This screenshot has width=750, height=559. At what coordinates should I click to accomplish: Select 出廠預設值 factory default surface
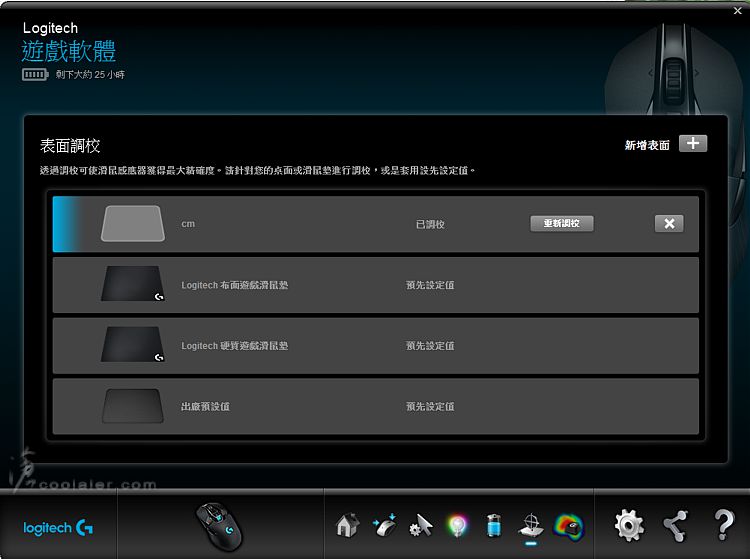[375, 406]
